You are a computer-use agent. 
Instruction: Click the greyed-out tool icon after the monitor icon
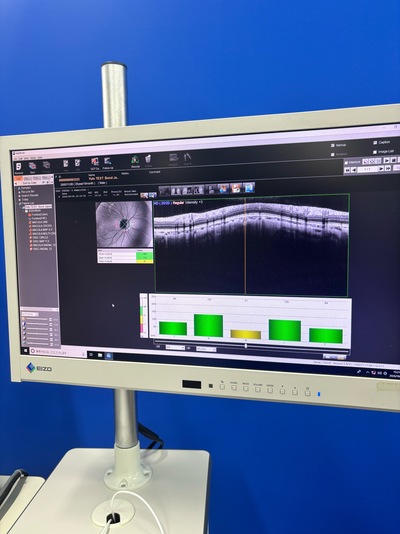188,157
